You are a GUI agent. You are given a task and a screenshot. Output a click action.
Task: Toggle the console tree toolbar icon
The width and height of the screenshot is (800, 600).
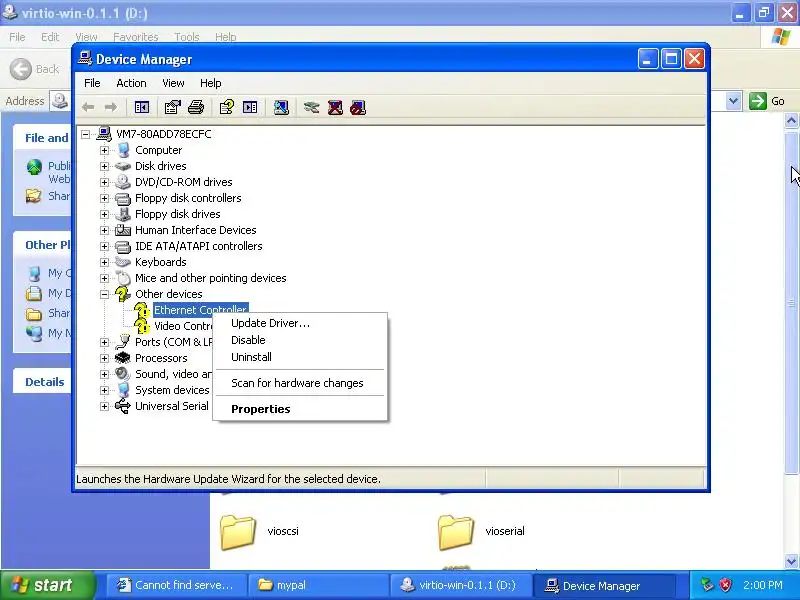tap(142, 107)
